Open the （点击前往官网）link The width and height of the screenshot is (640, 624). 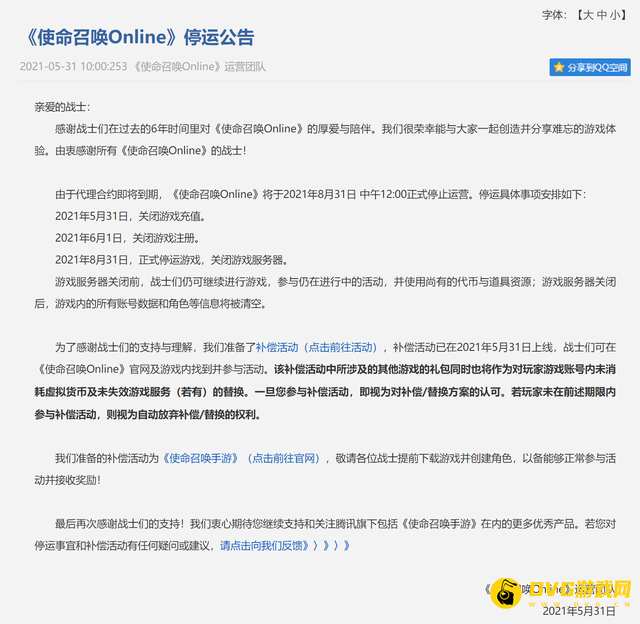tap(284, 458)
